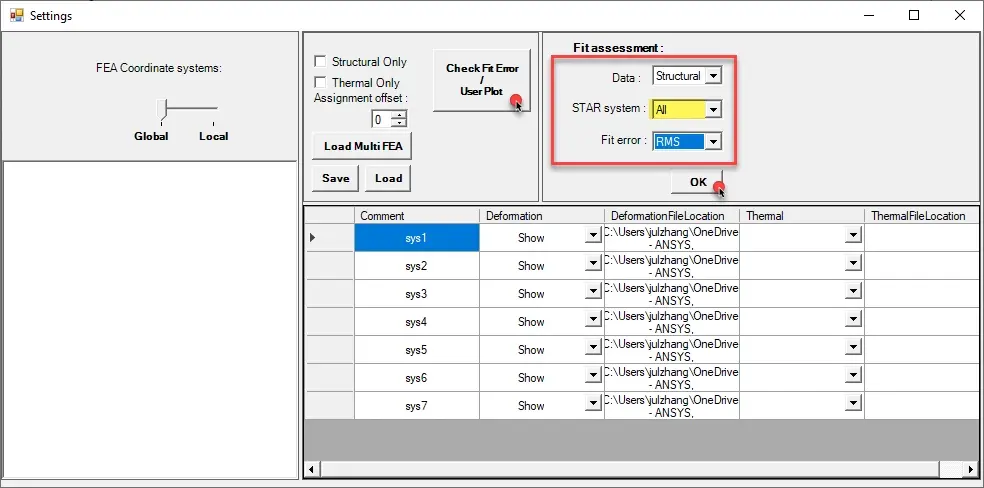Image resolution: width=984 pixels, height=488 pixels.
Task: Open the Data dropdown showing Structural
Action: click(x=712, y=76)
